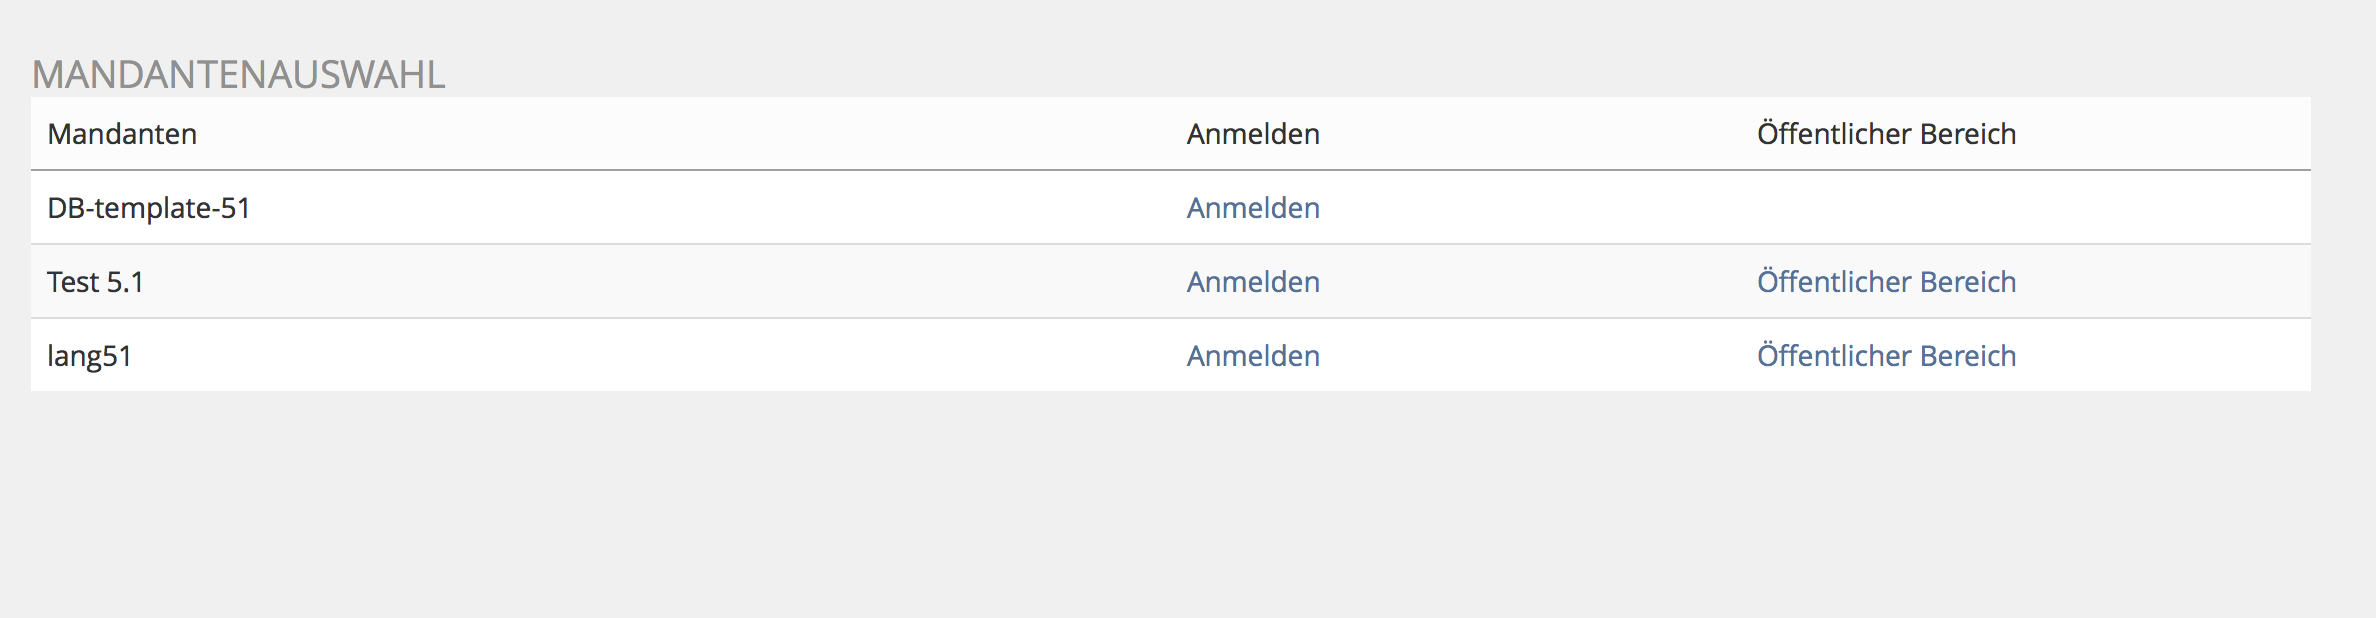Click the MANDANTENAUSWAHL page heading
Screen dimensions: 2376x618
point(238,75)
